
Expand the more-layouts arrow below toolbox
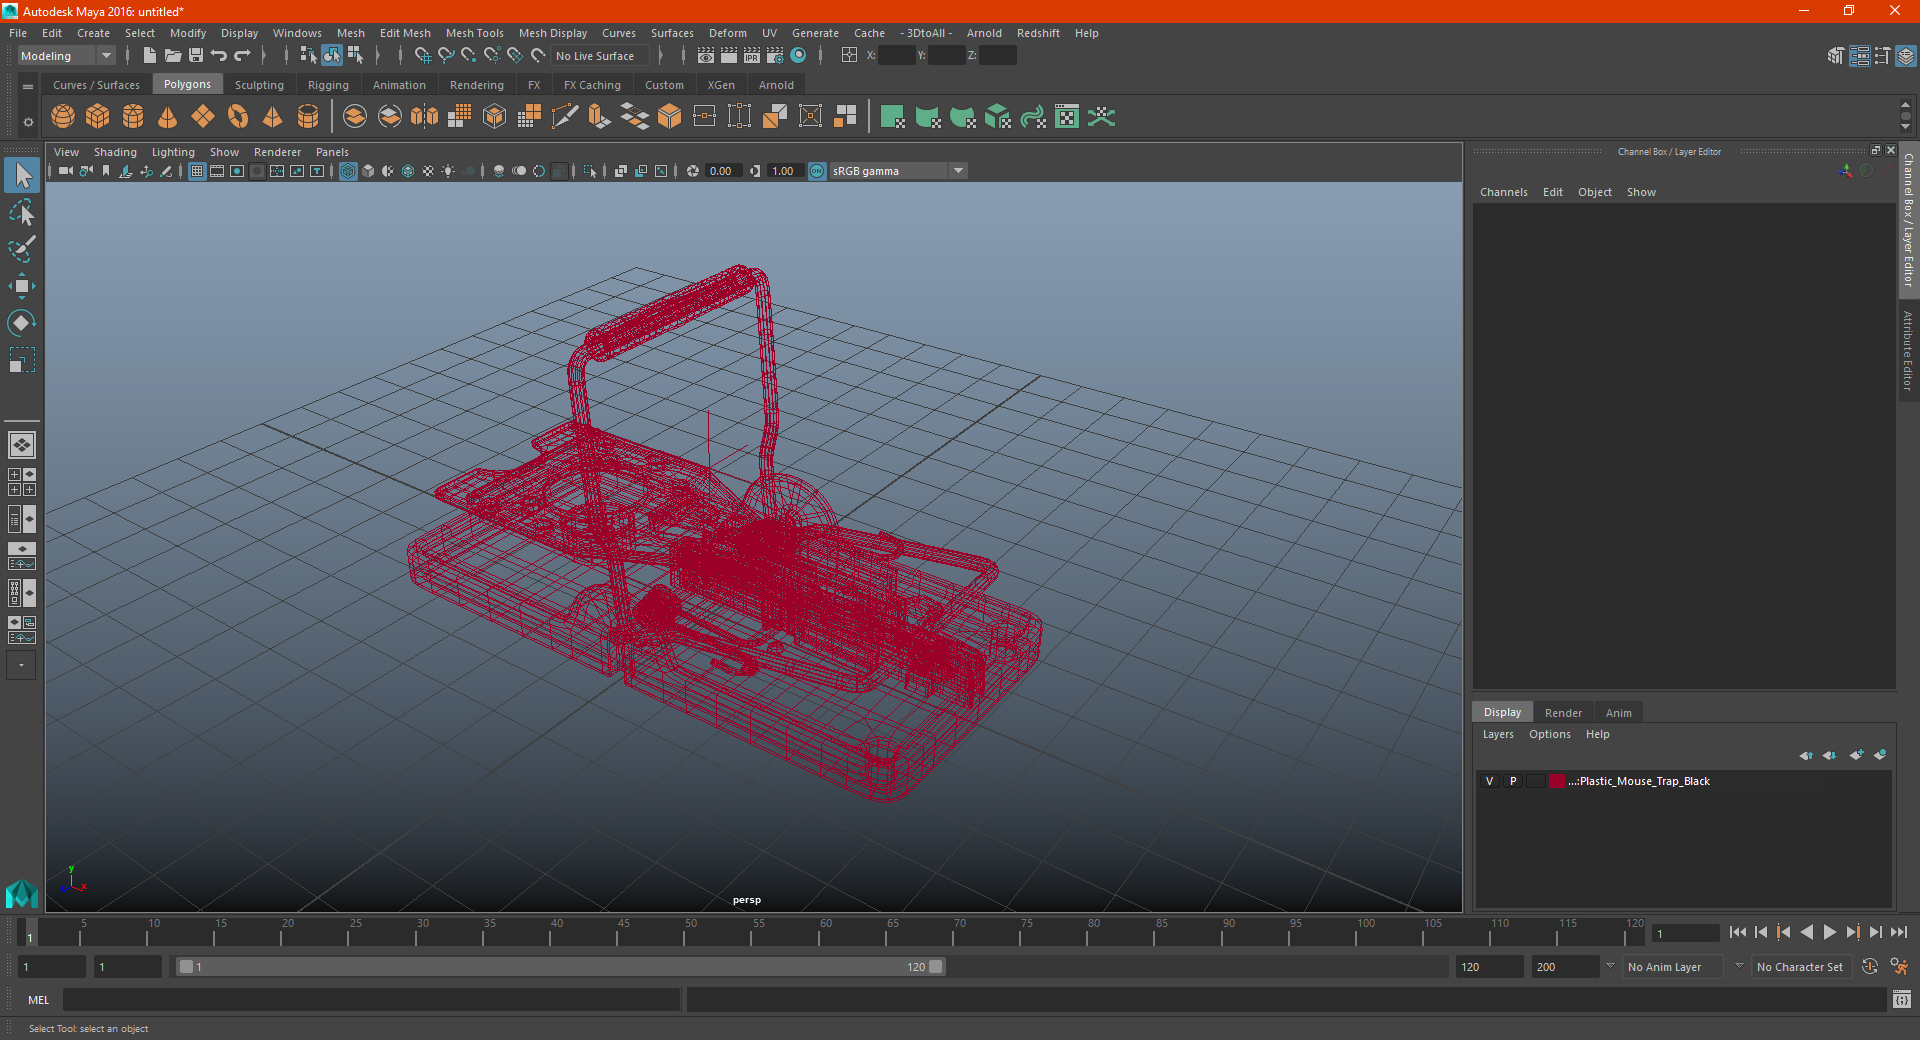(x=21, y=665)
